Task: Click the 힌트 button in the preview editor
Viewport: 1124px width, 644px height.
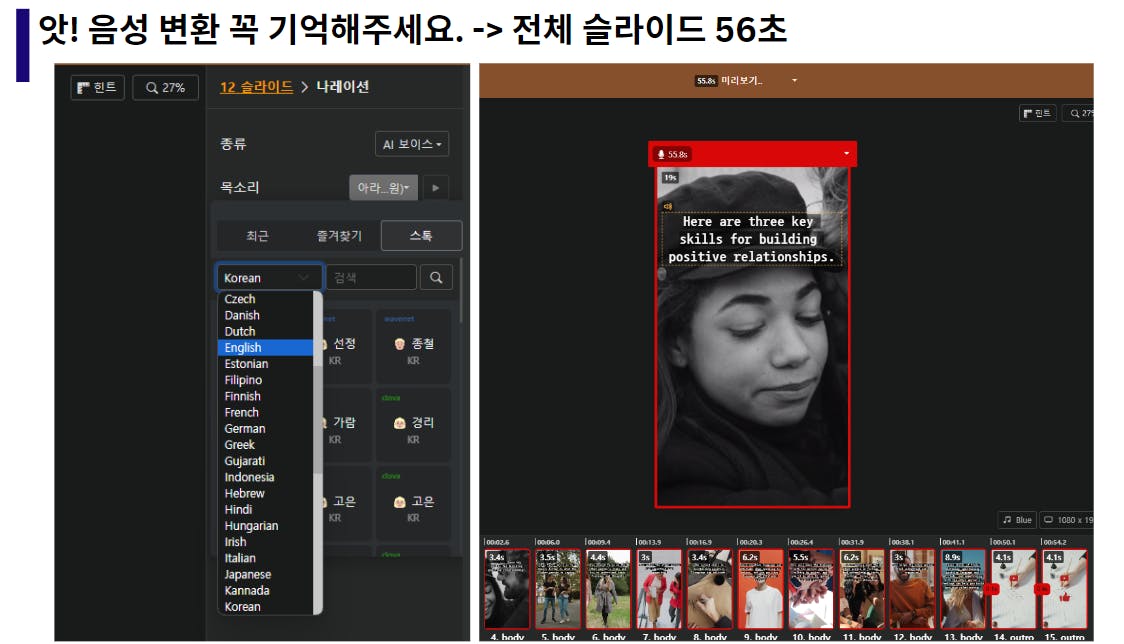Action: point(1037,113)
